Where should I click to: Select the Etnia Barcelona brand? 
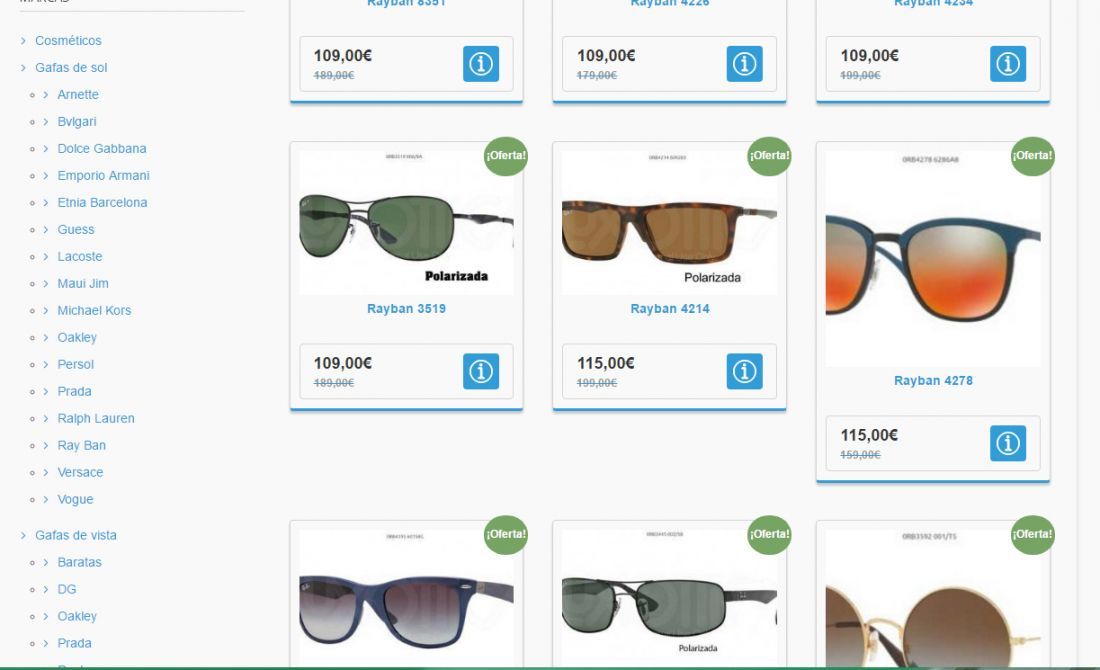102,203
